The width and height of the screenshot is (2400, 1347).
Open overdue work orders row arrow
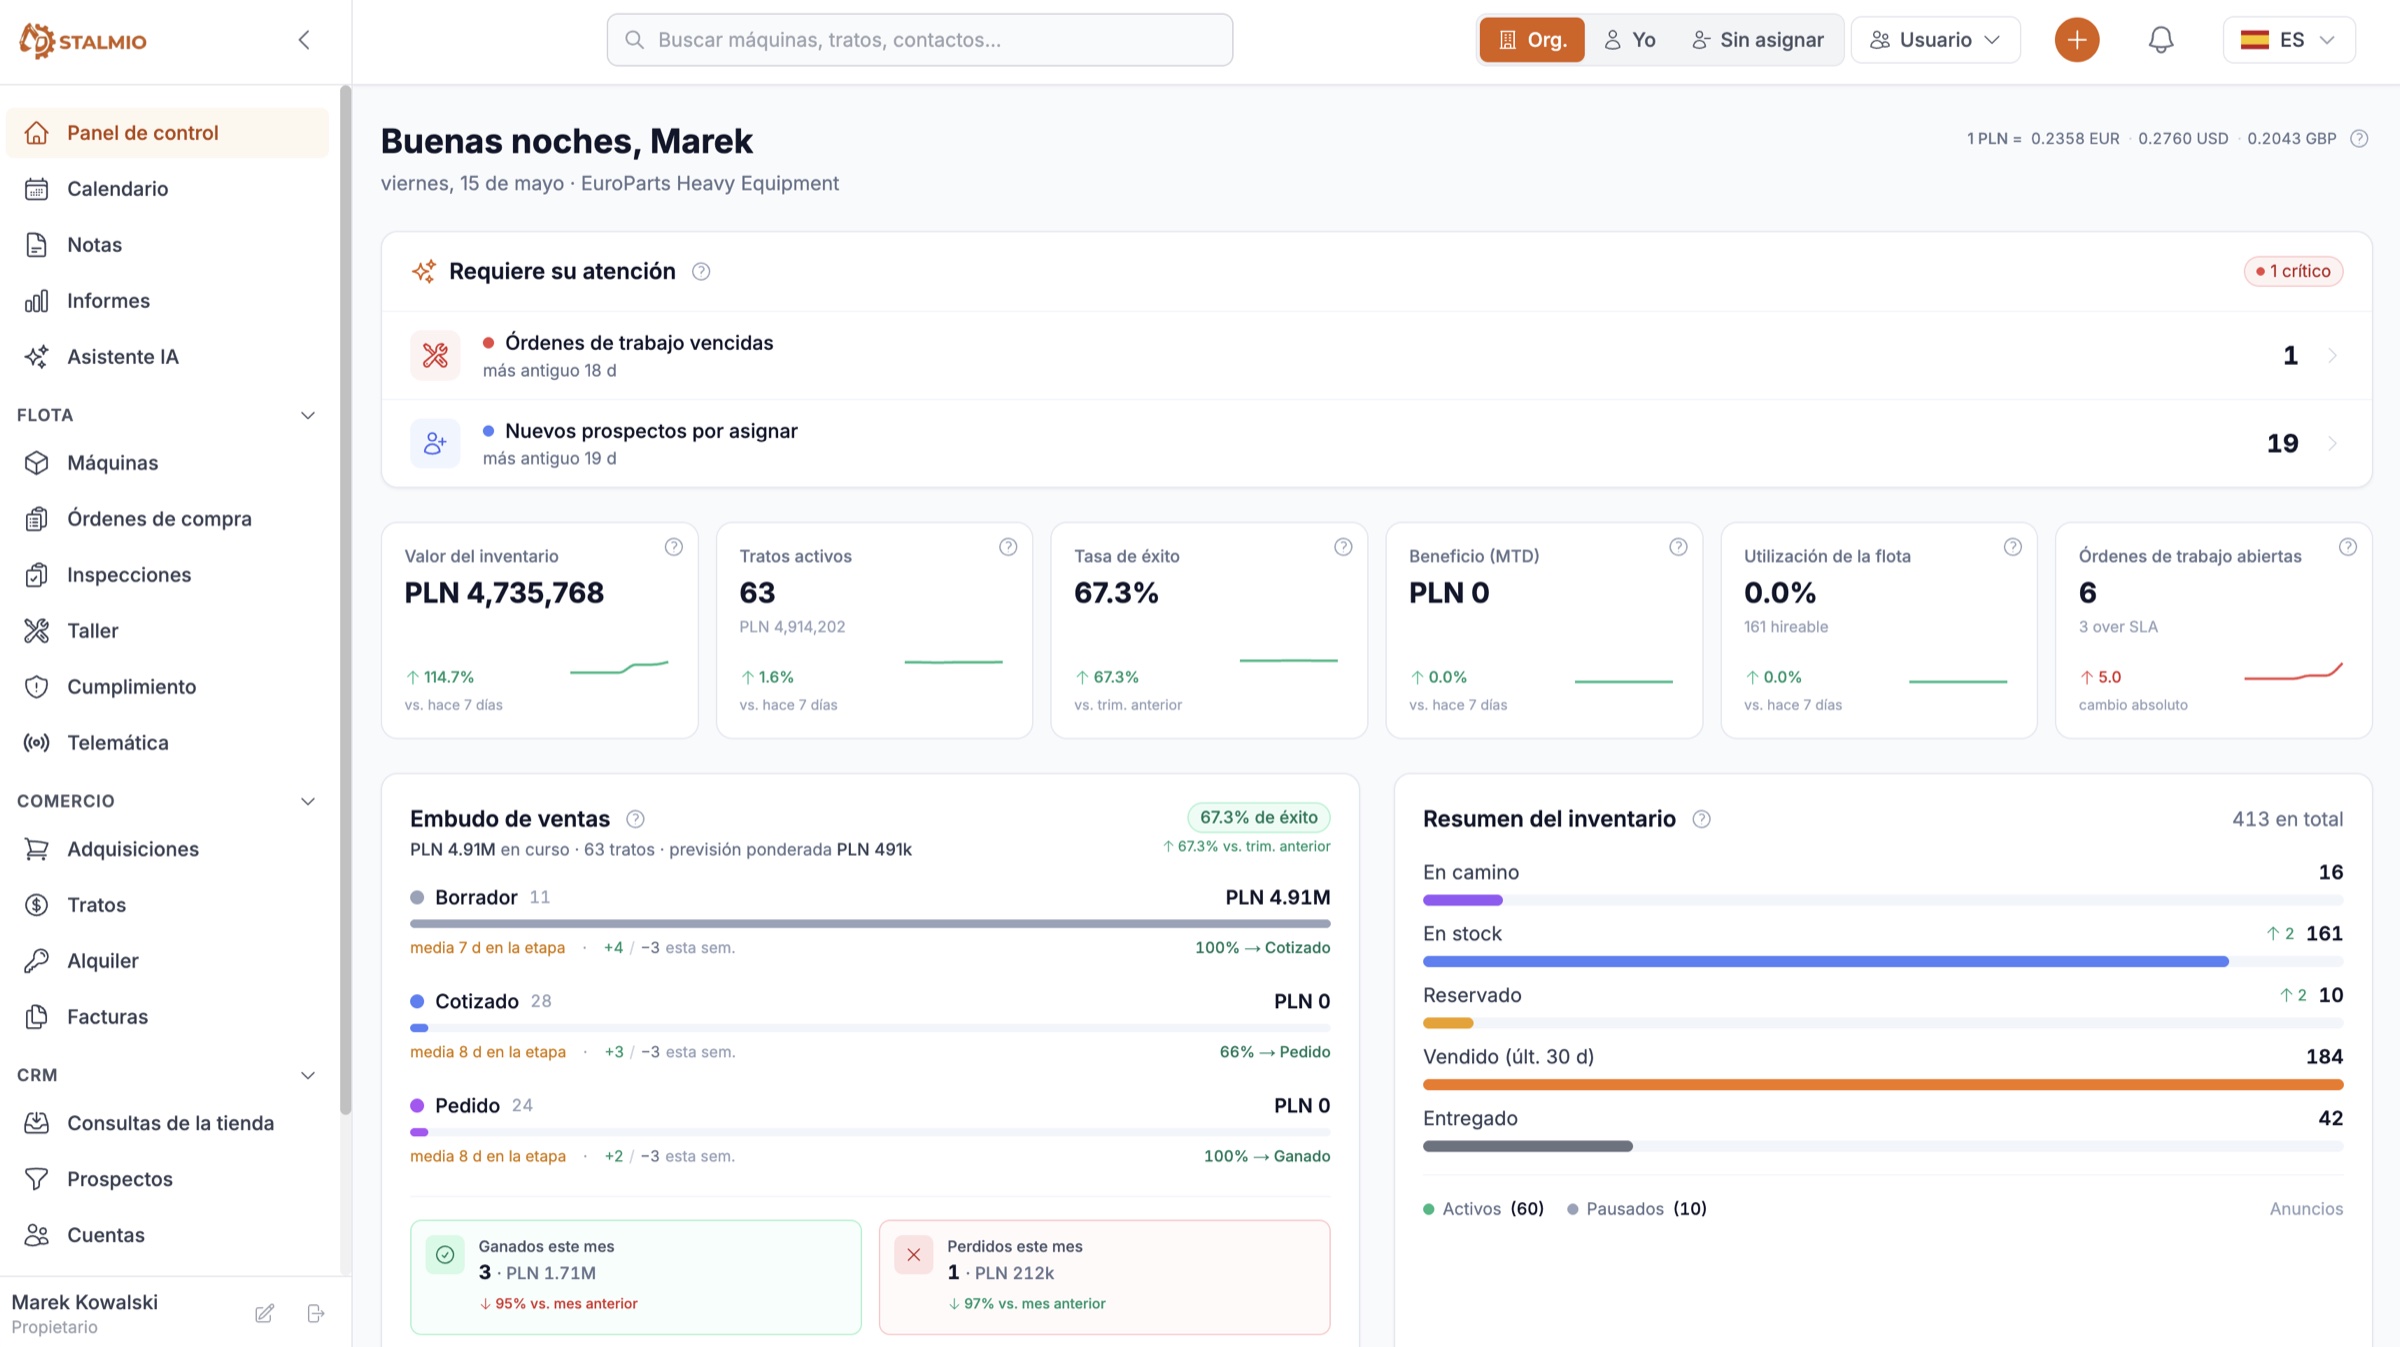point(2332,355)
